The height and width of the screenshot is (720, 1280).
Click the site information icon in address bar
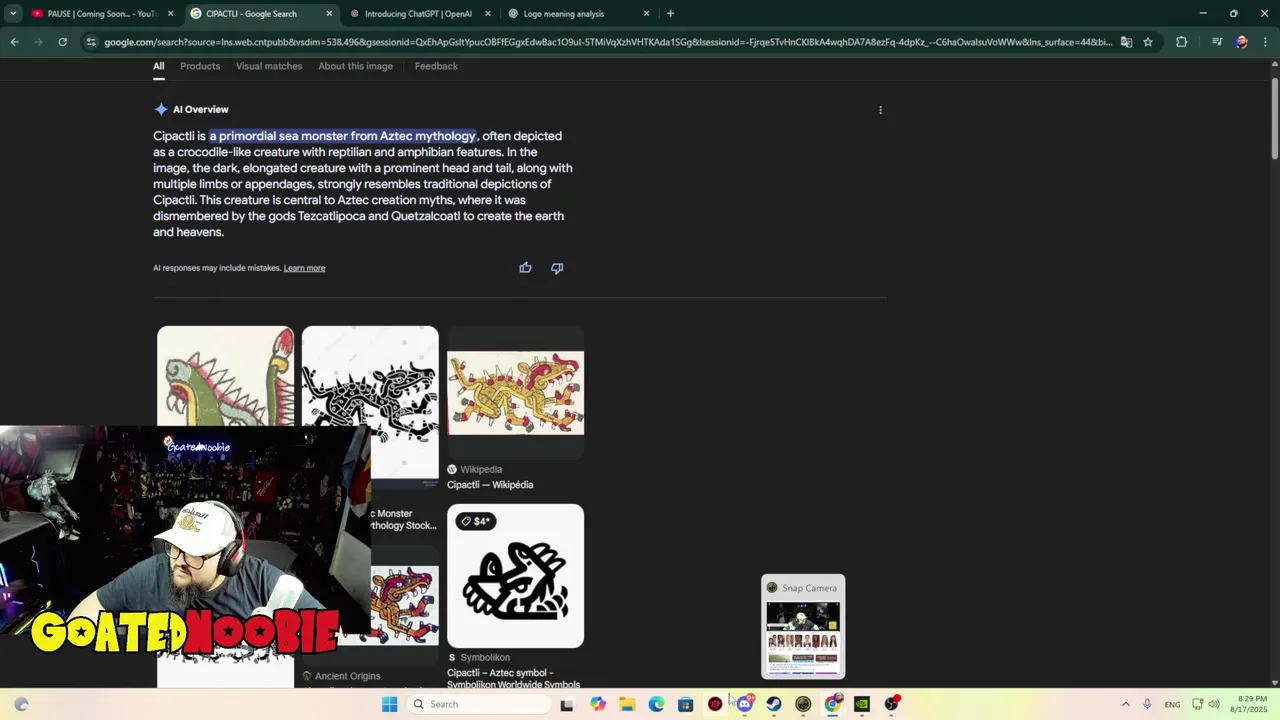(x=91, y=42)
